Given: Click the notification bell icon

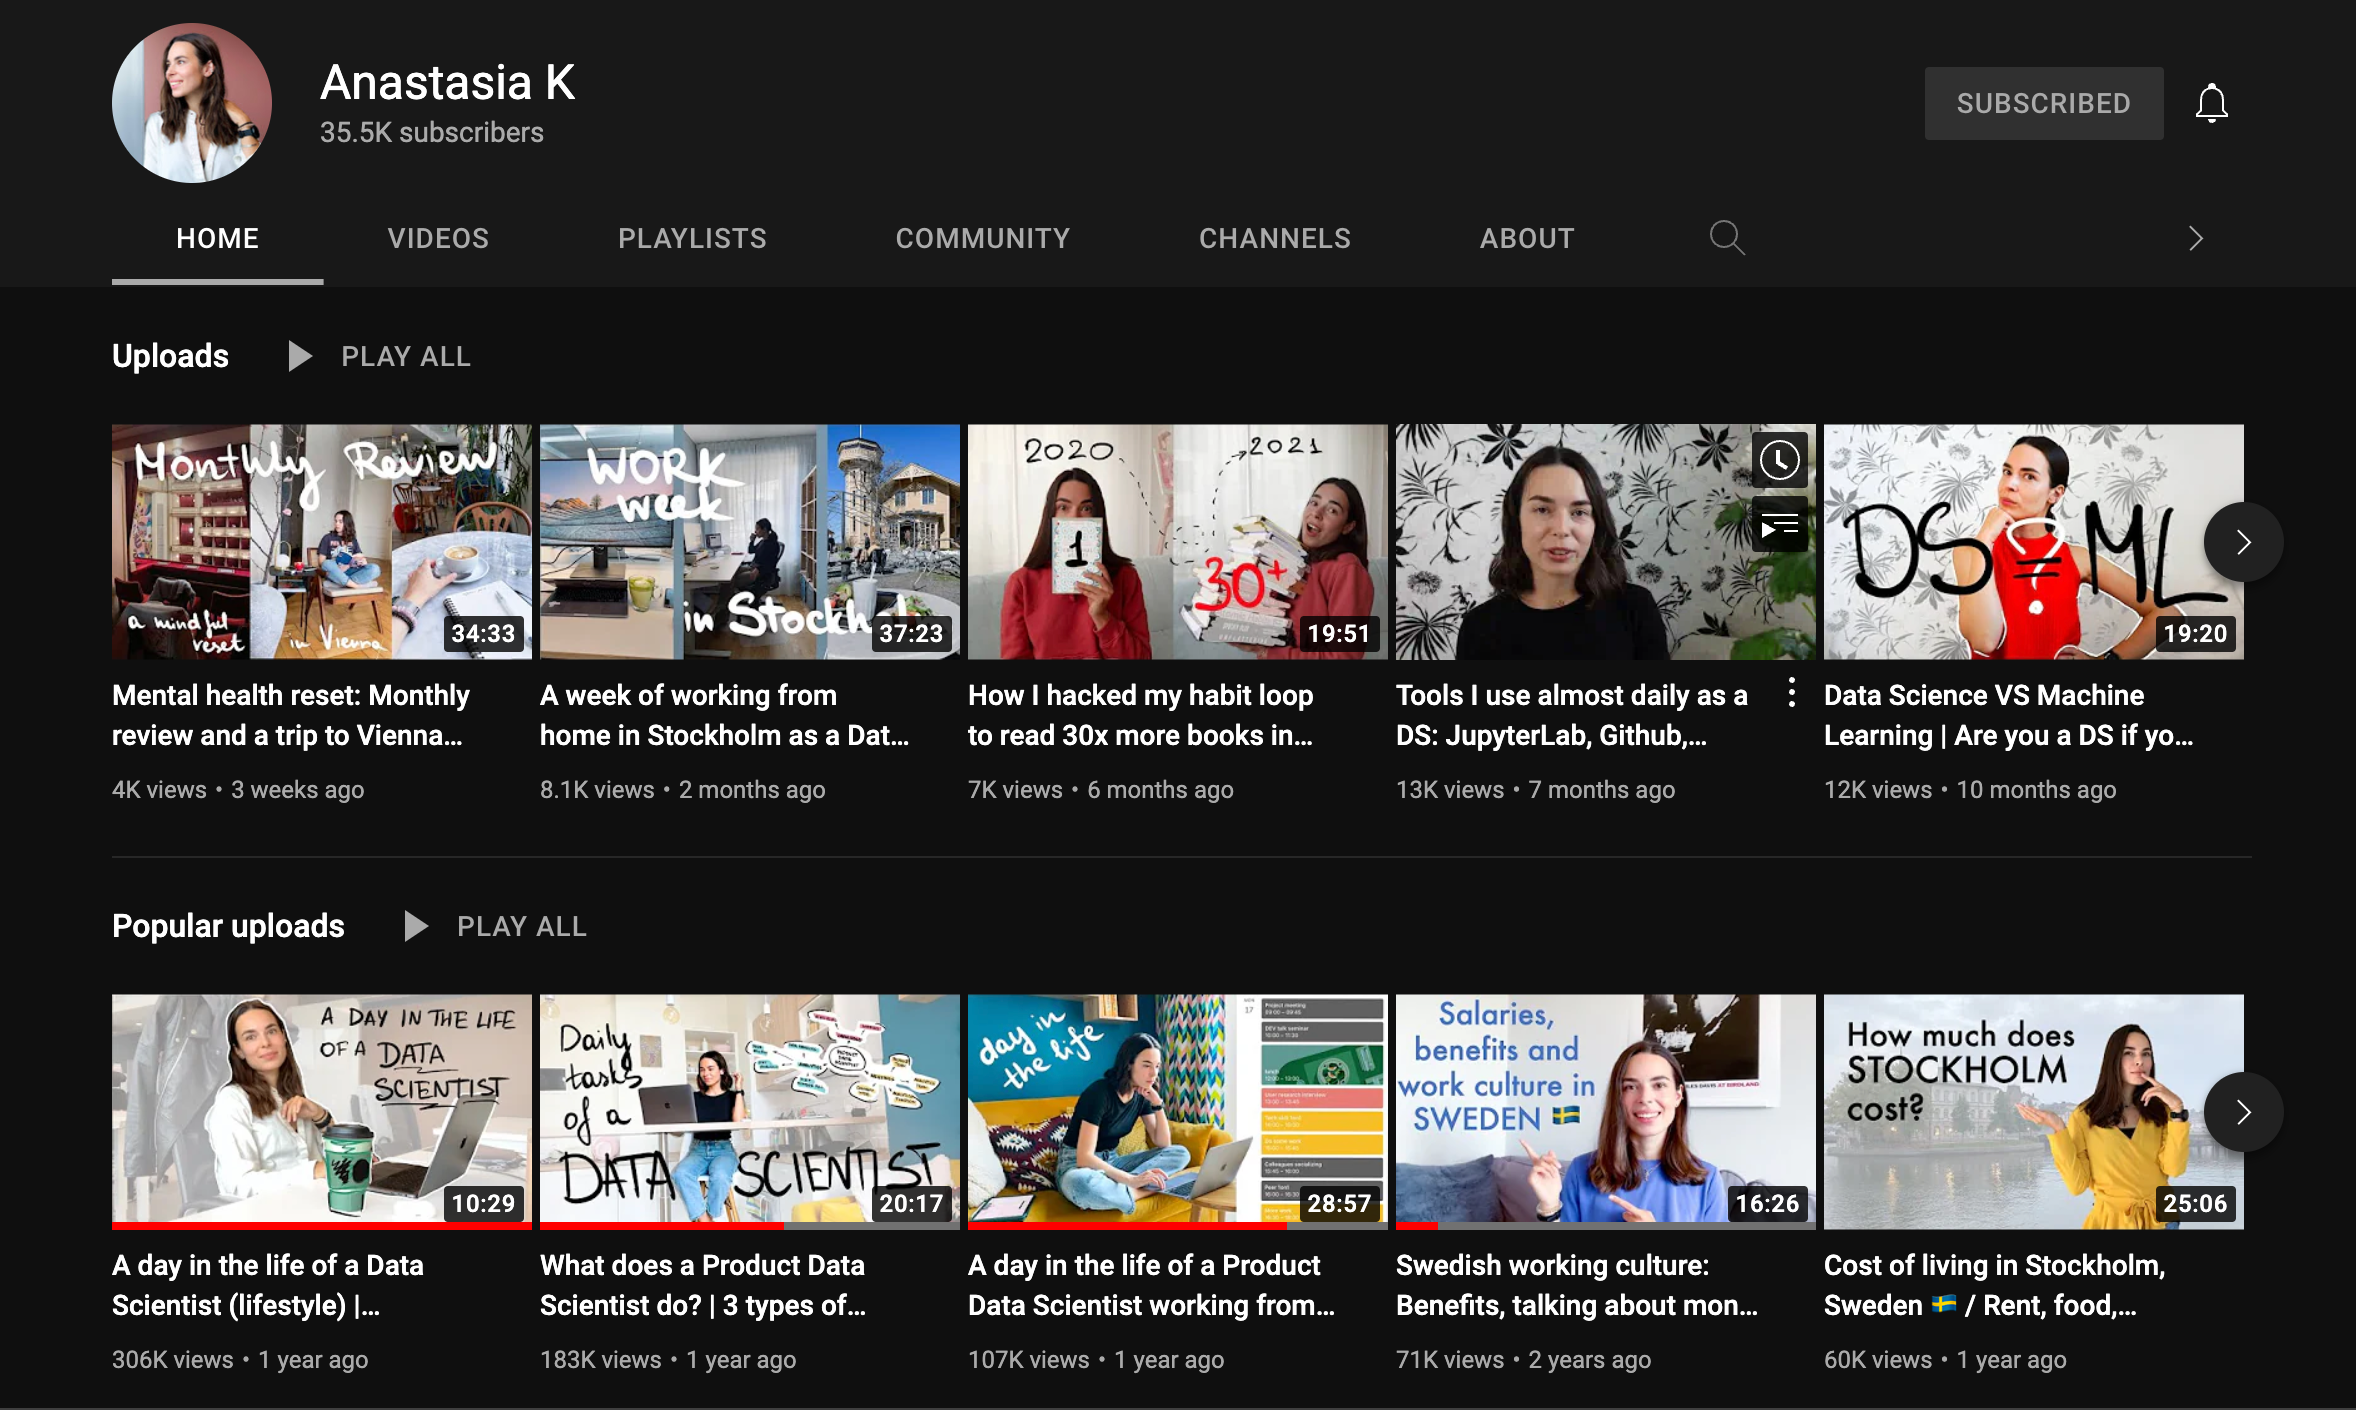Looking at the screenshot, I should click(2211, 103).
